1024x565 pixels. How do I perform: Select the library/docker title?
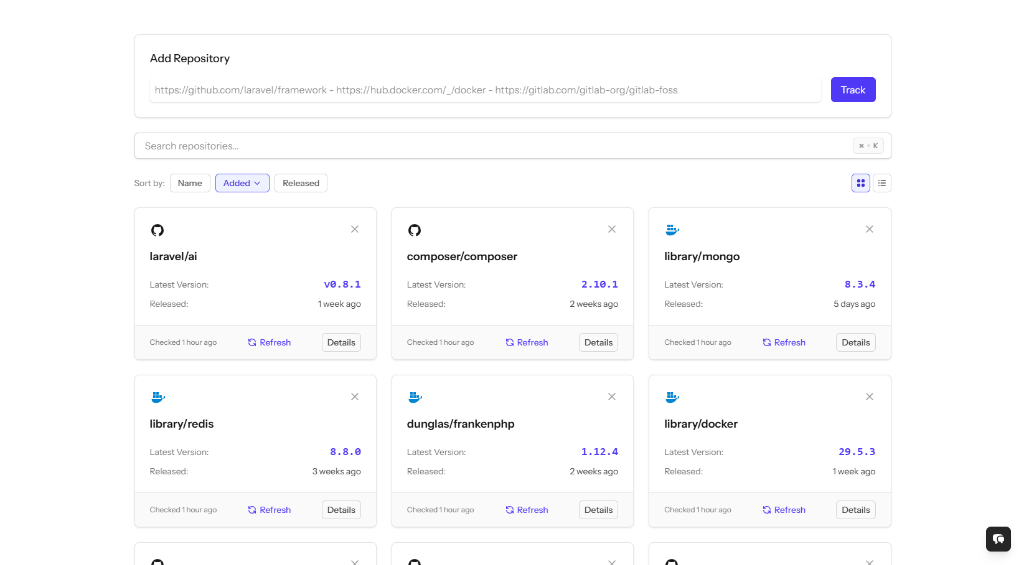click(701, 423)
